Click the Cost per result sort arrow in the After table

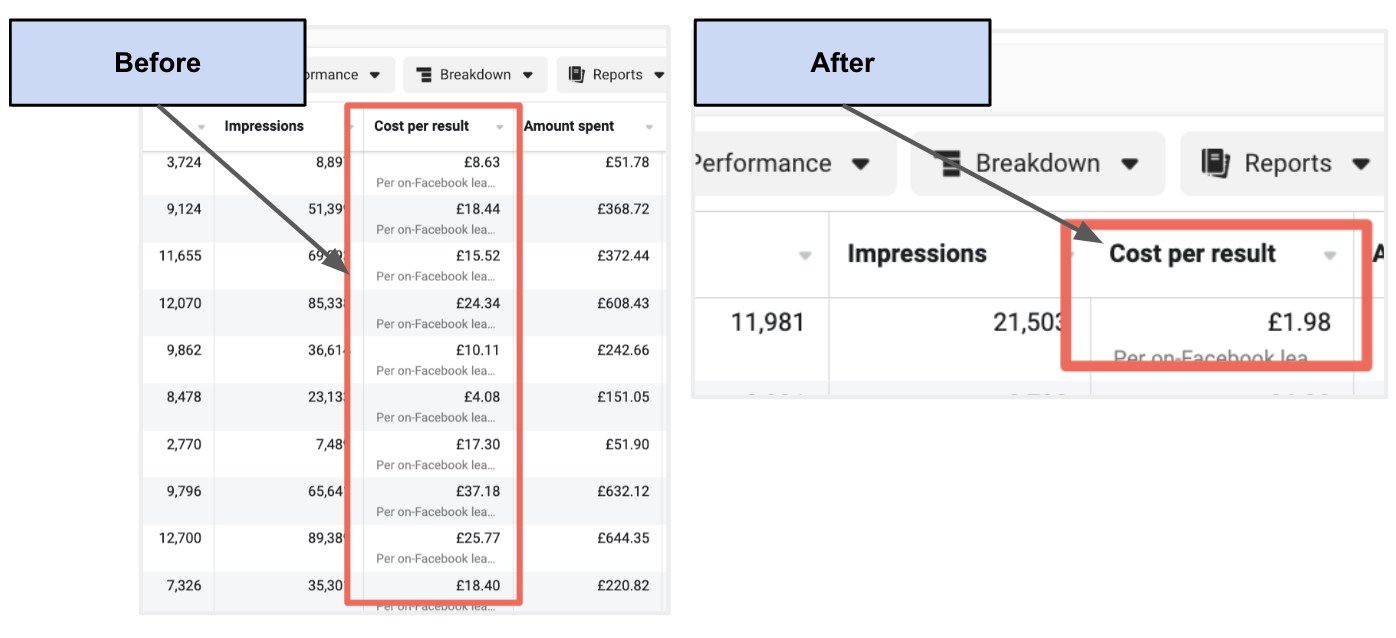pyautogui.click(x=1329, y=256)
